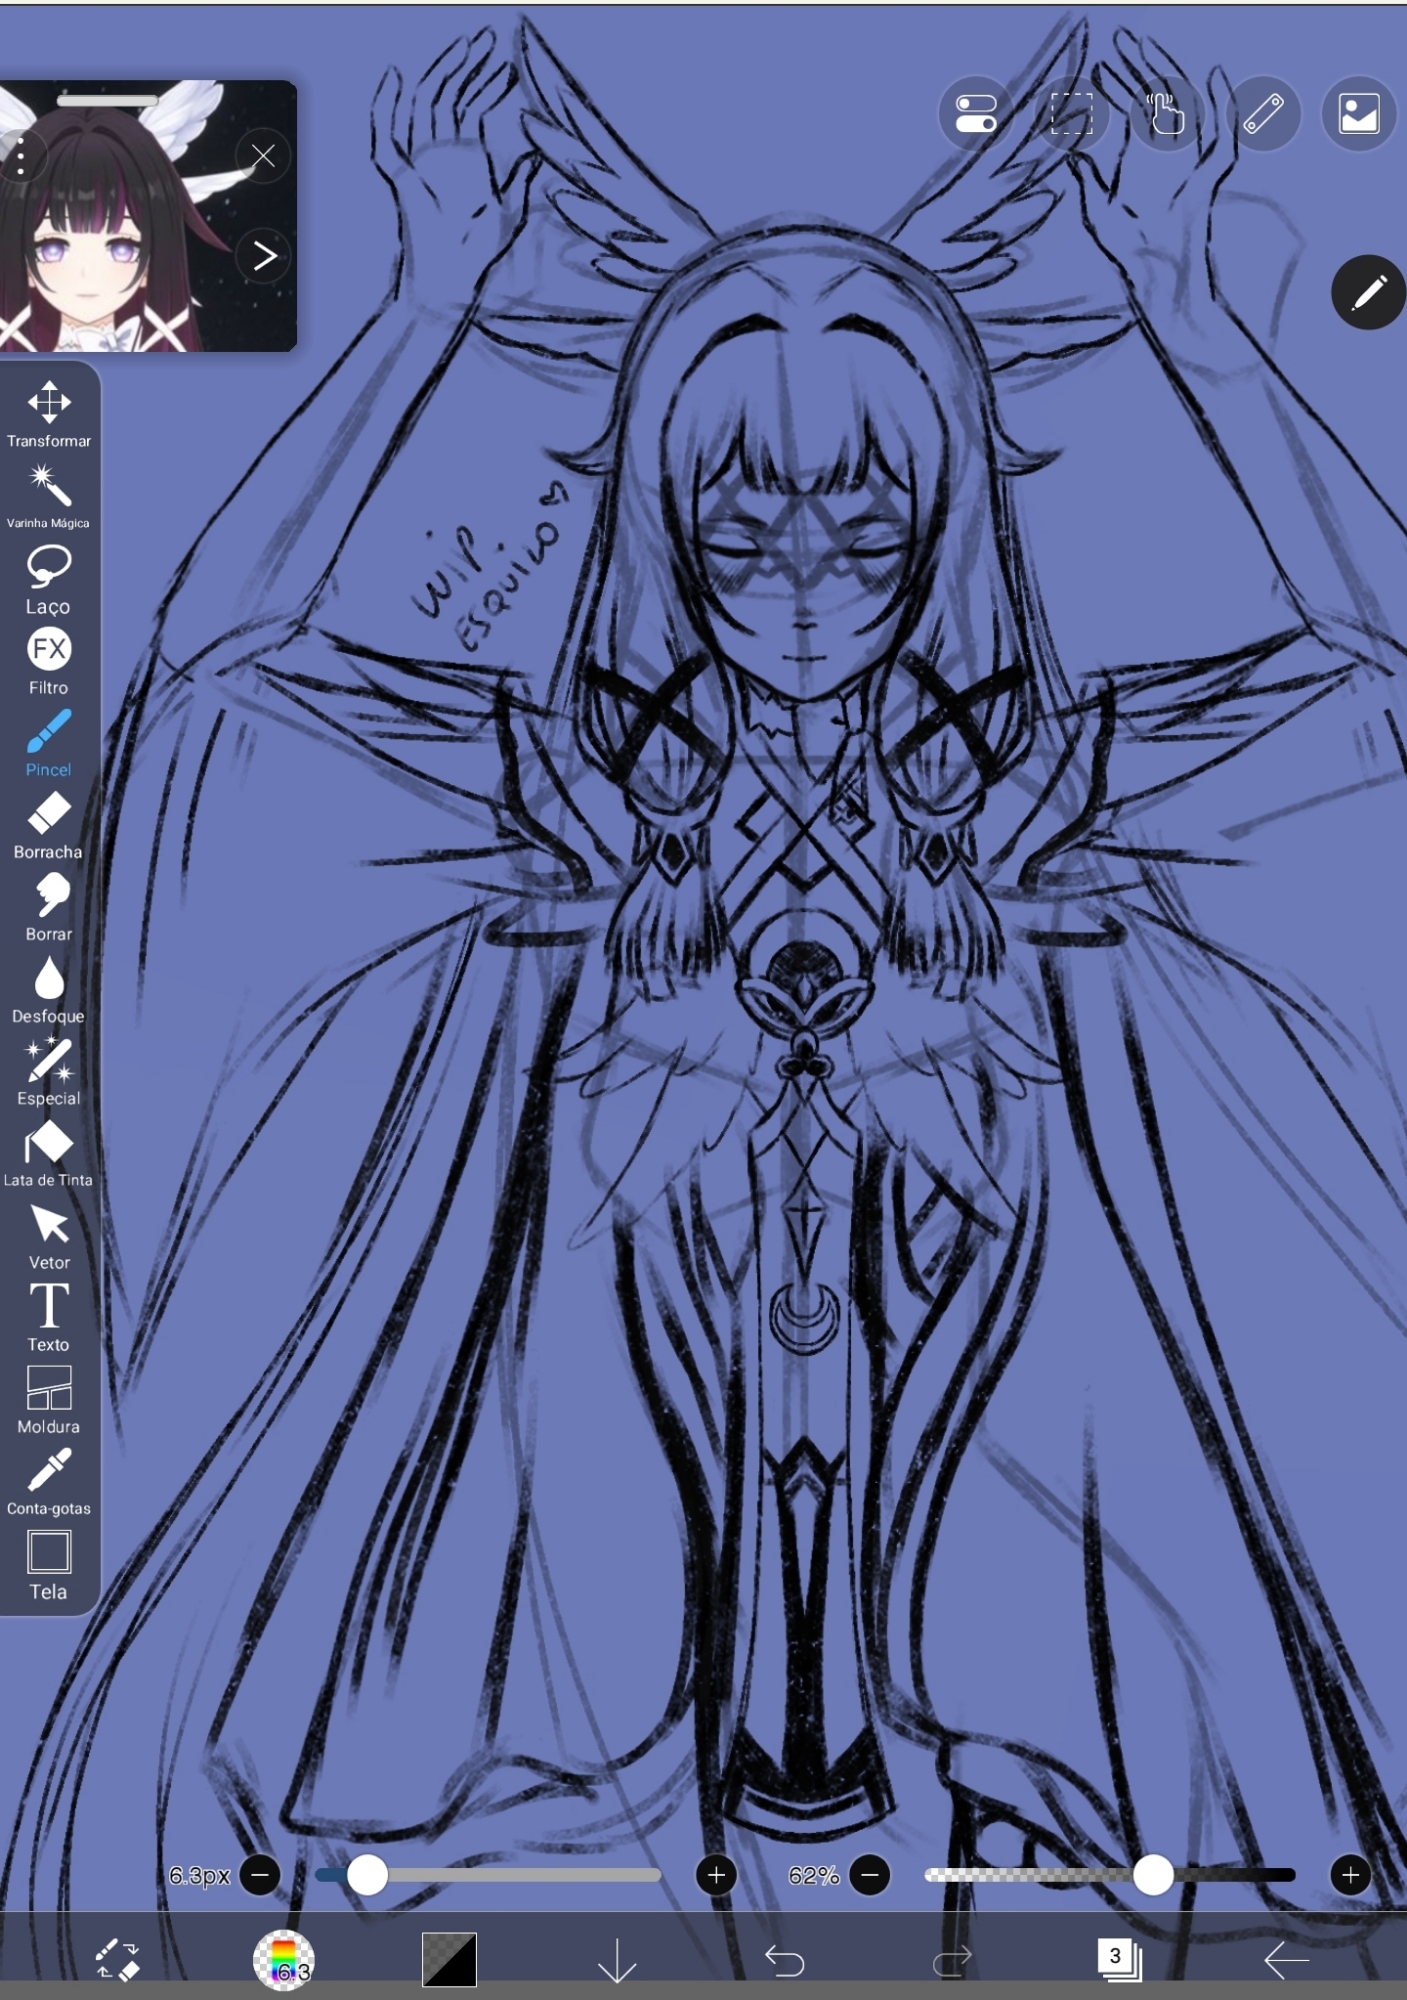Select the Borracha eraser tool
This screenshot has height=2000, width=1407.
tap(48, 825)
